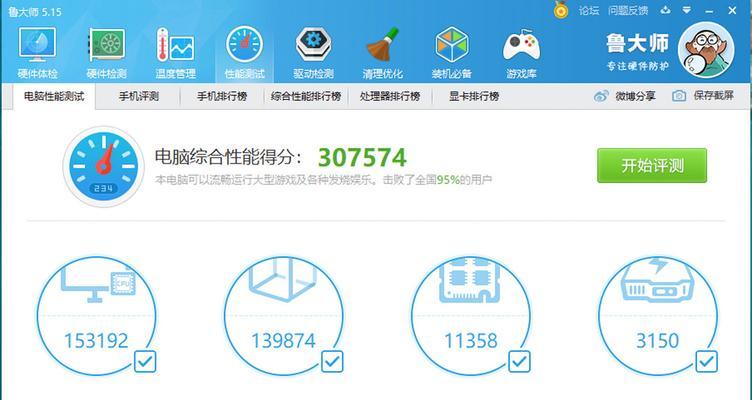Image resolution: width=752 pixels, height=400 pixels.
Task: Click the total score 307574
Action: pyautogui.click(x=362, y=157)
